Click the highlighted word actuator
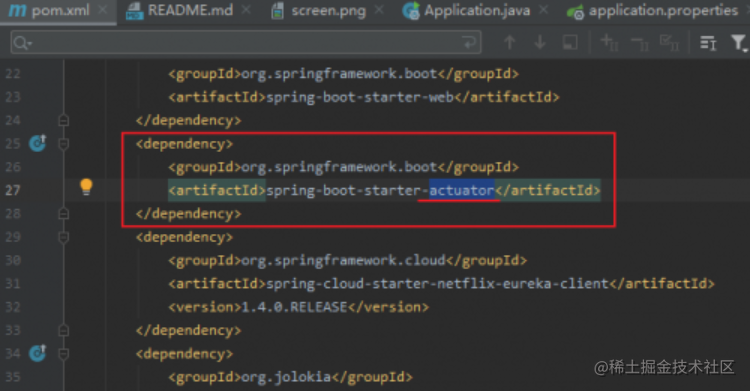Image resolution: width=750 pixels, height=391 pixels. click(x=462, y=190)
